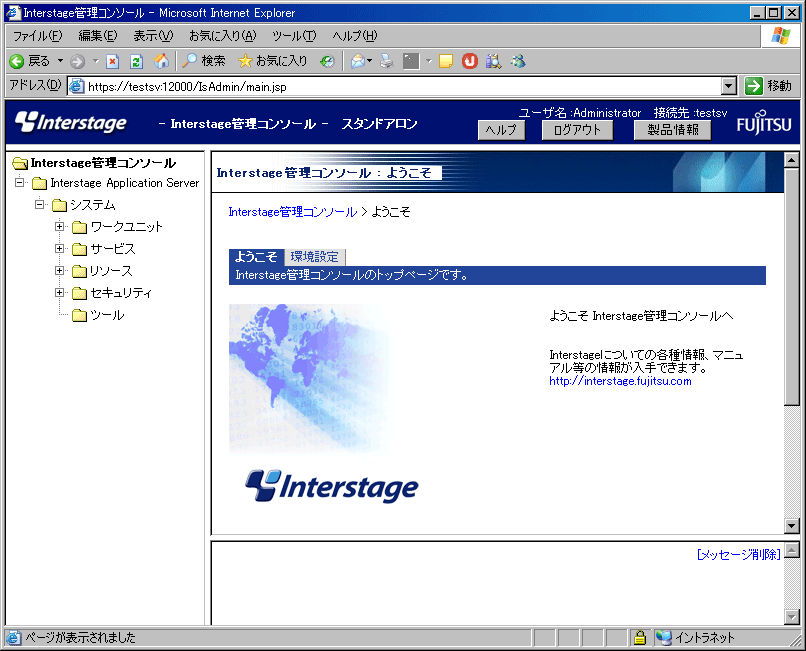The height and width of the screenshot is (651, 806).
Task: Switch to the 環境設定 tab
Action: (x=315, y=257)
